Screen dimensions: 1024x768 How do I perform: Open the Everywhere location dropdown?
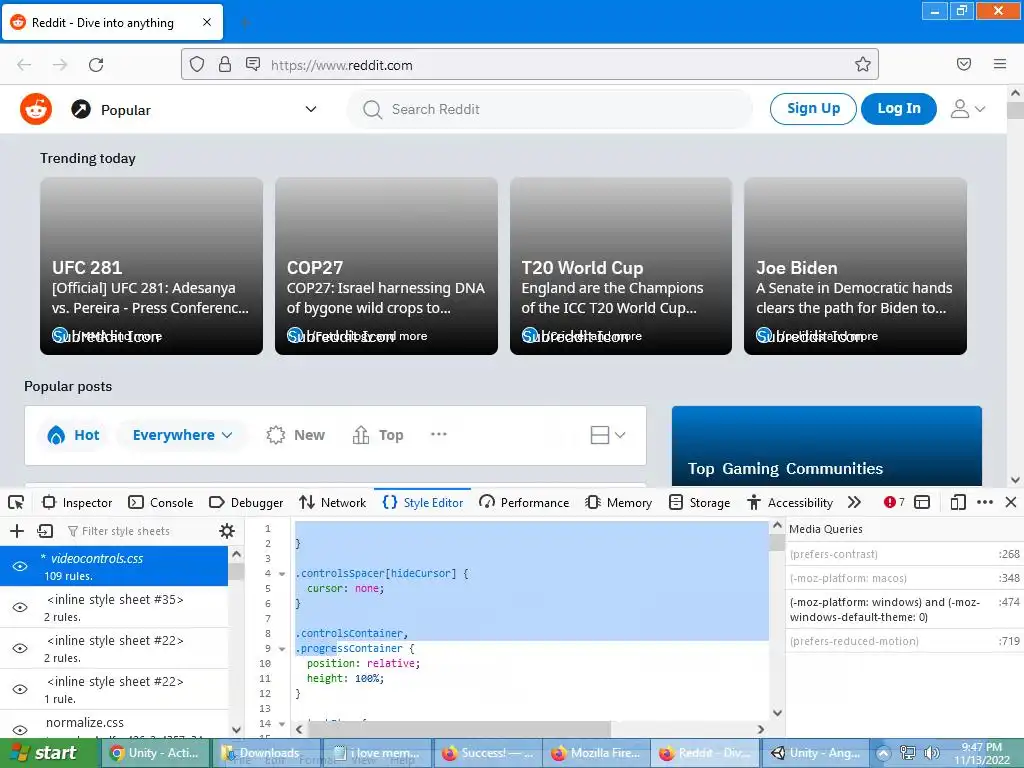[x=182, y=435]
